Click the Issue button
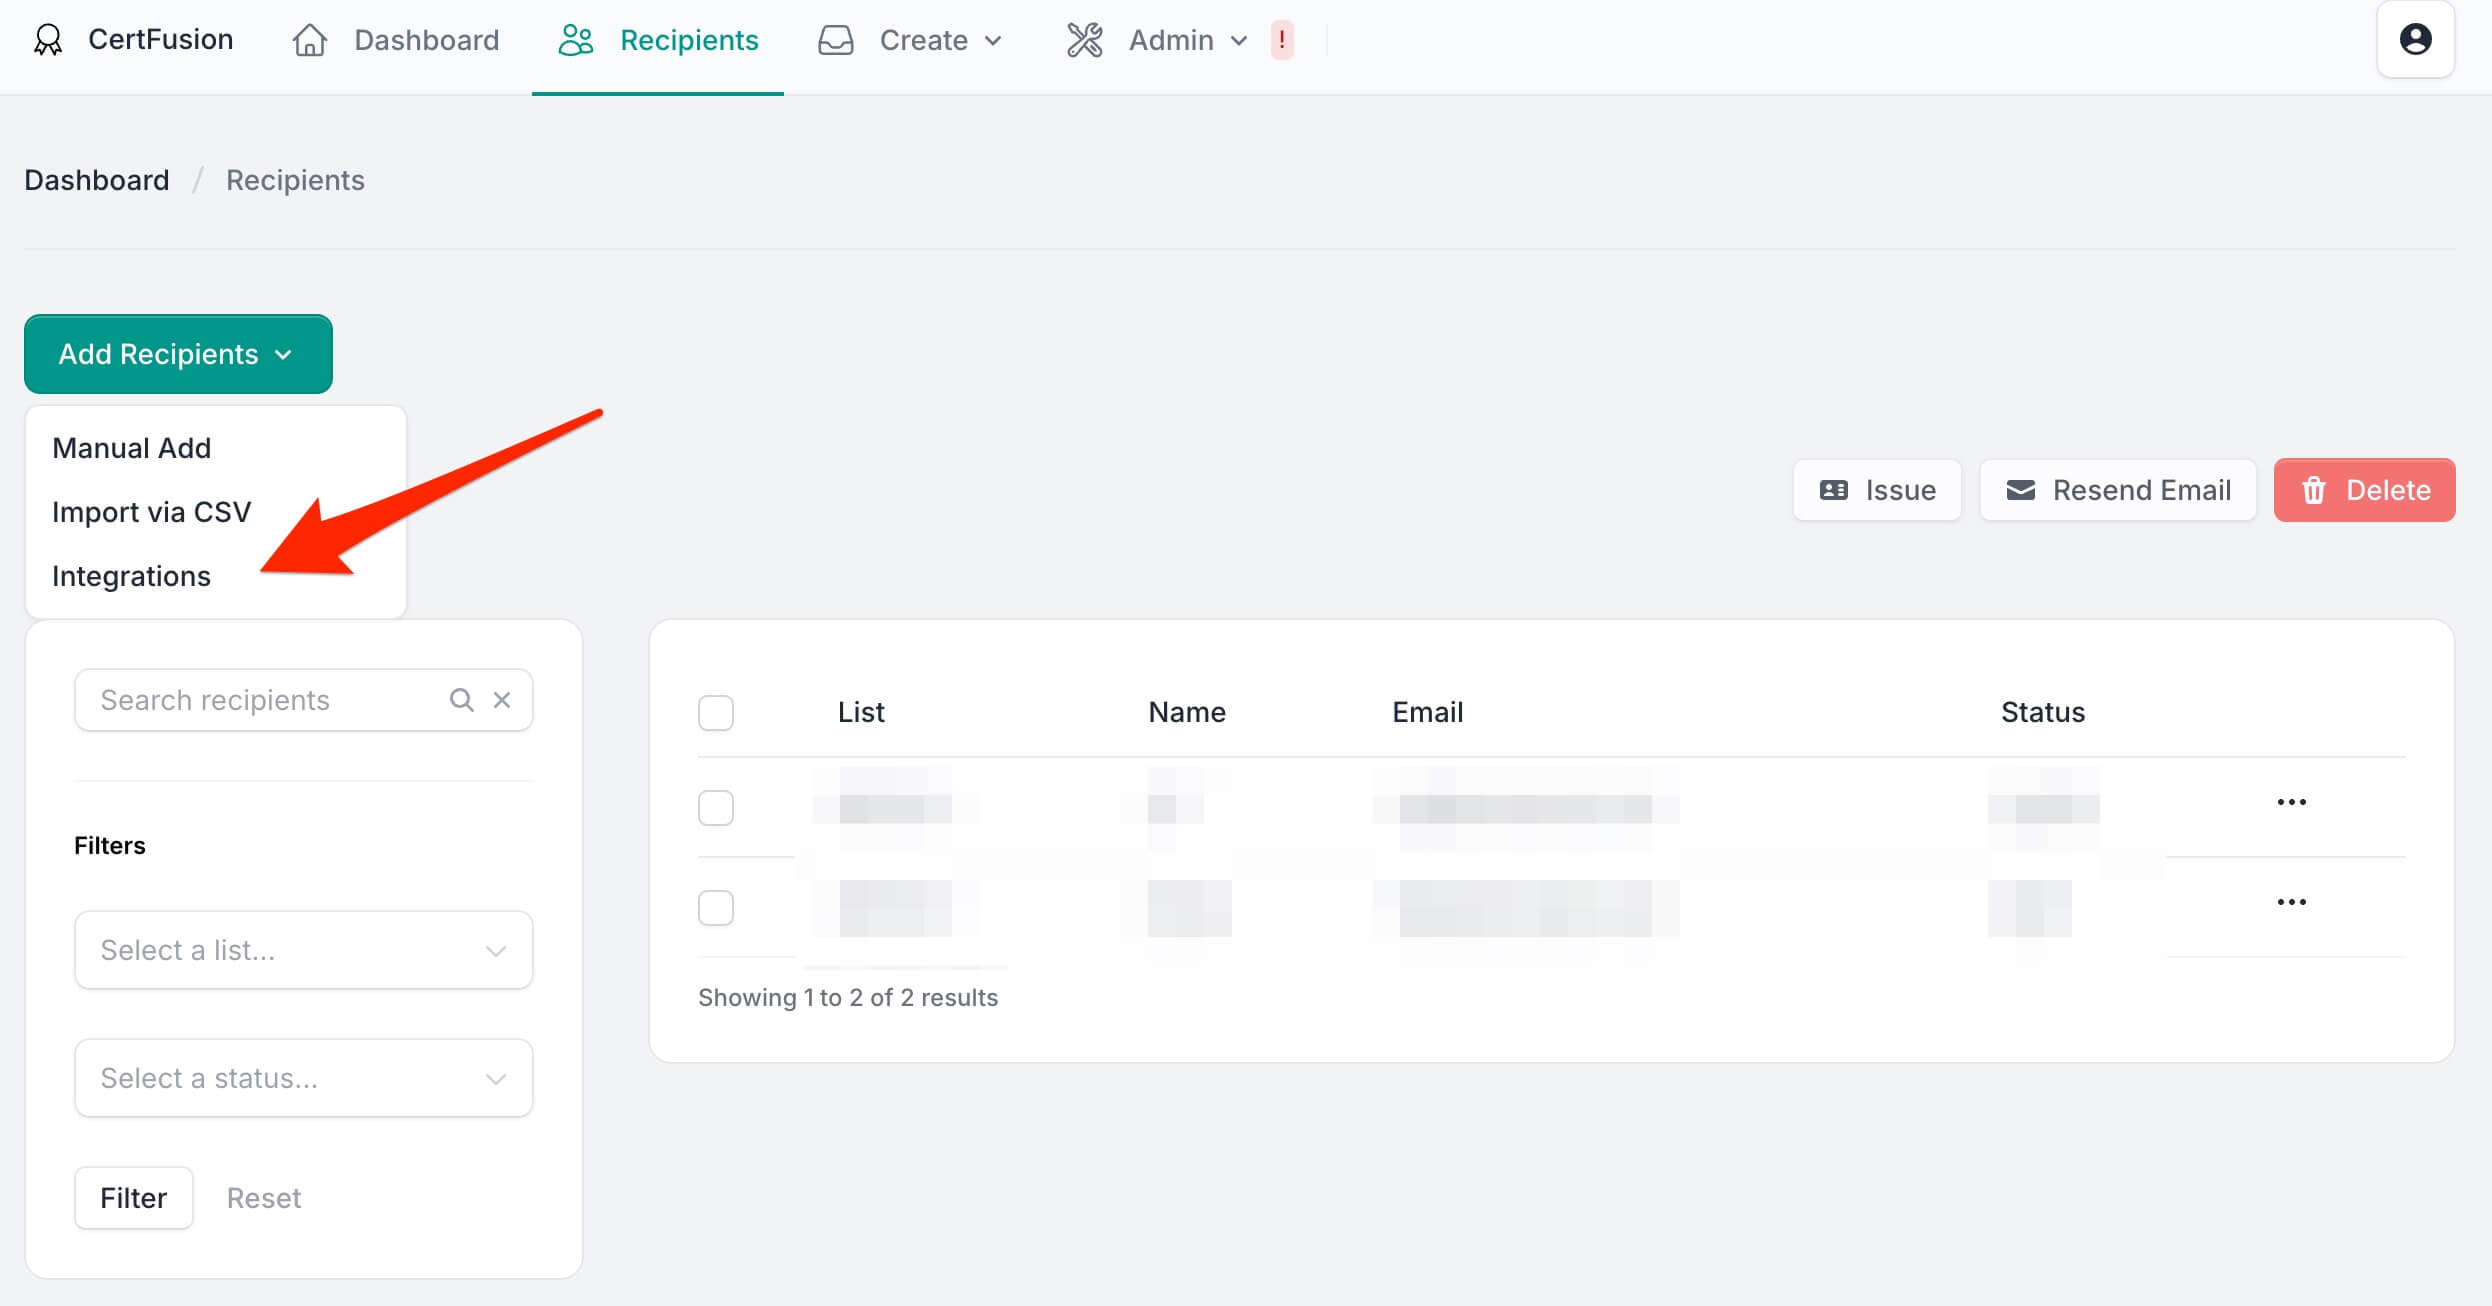The width and height of the screenshot is (2492, 1306). tap(1877, 490)
